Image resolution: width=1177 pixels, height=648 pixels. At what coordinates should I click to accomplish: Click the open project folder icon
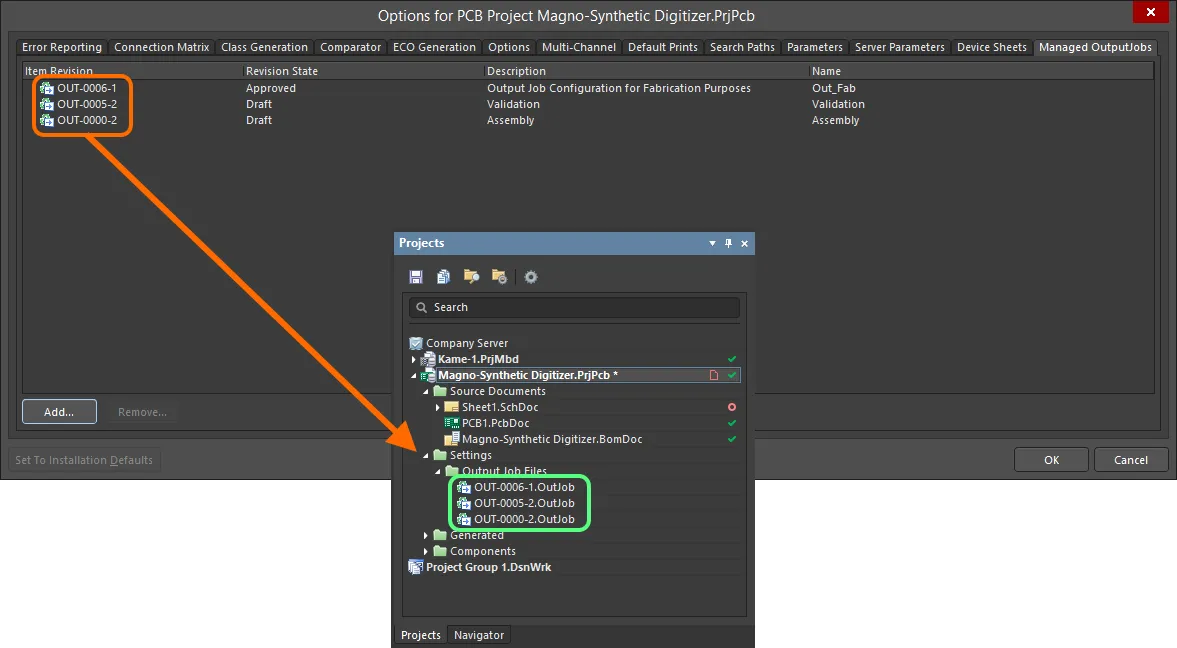(x=471, y=277)
